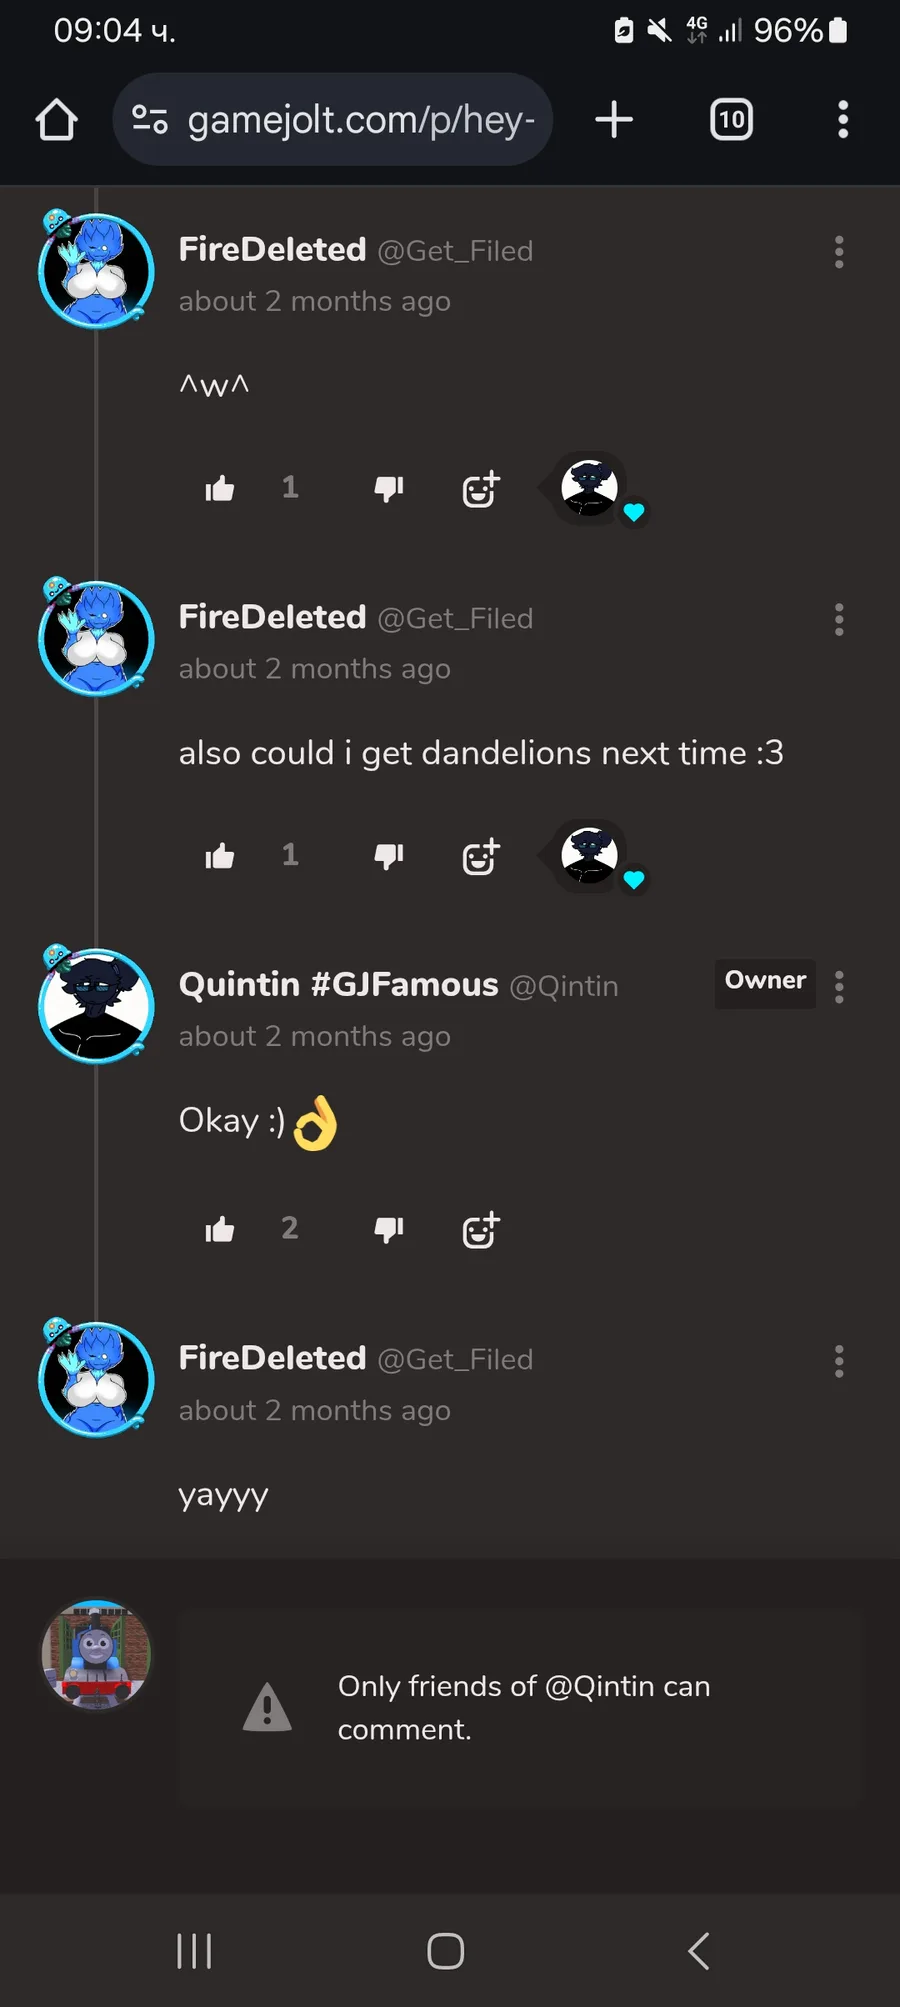Image resolution: width=900 pixels, height=2007 pixels.
Task: Tap the gamejolt.com address bar
Action: pyautogui.click(x=333, y=119)
